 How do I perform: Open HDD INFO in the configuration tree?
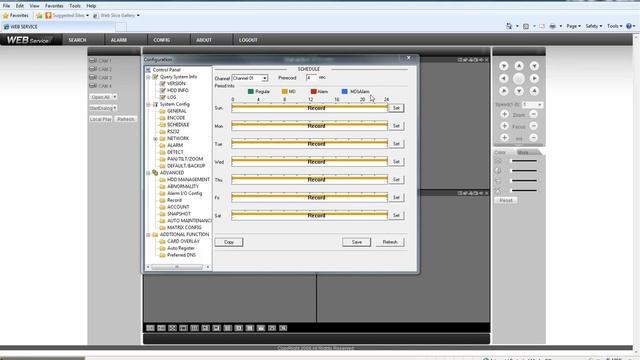click(178, 90)
